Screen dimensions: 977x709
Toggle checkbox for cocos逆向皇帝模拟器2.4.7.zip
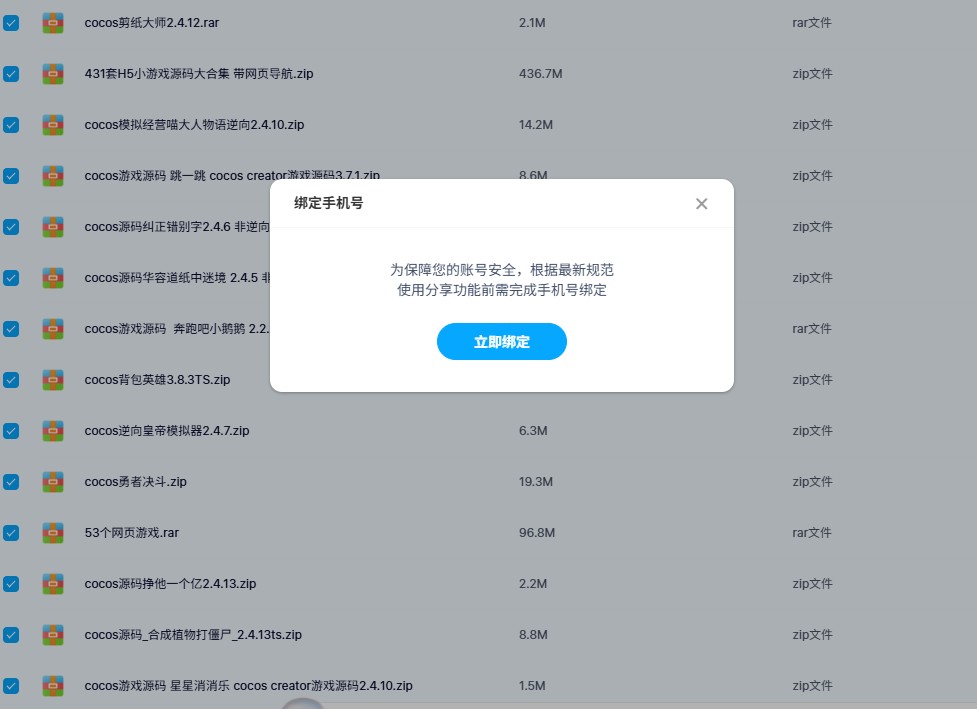[x=11, y=431]
